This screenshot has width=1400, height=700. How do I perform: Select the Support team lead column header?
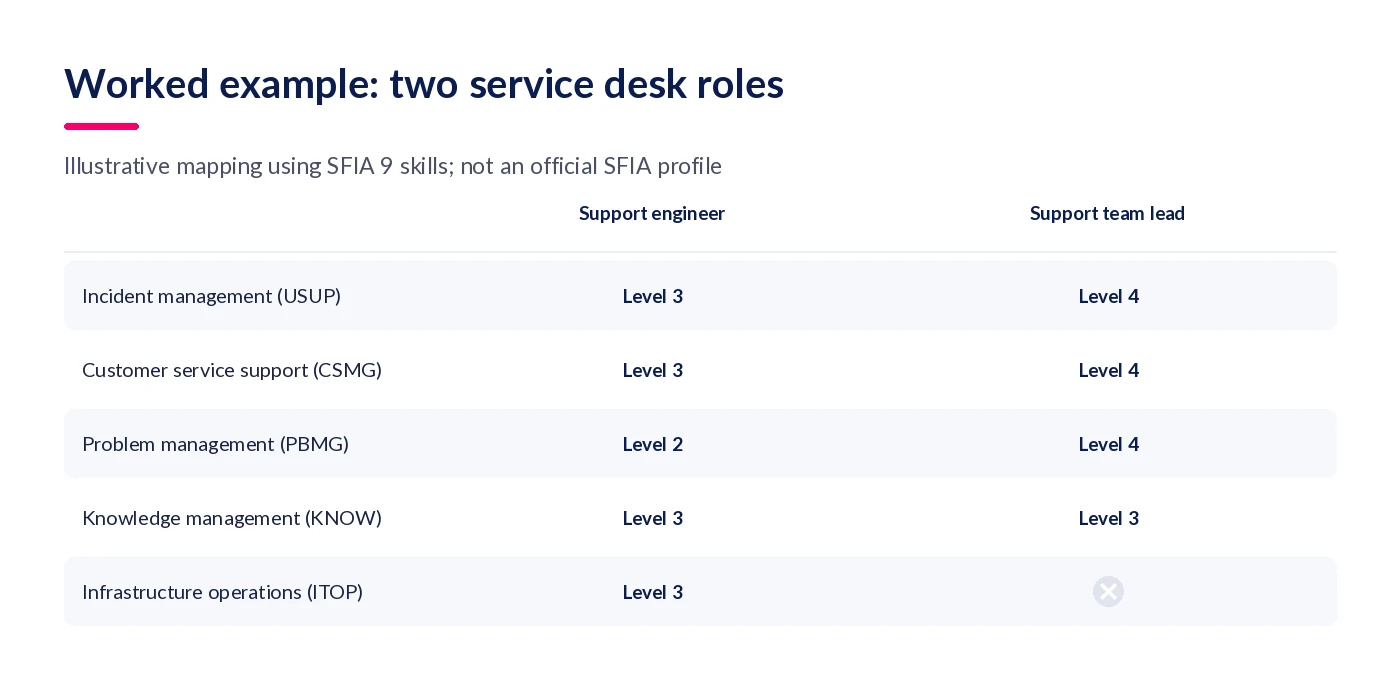point(1108,213)
